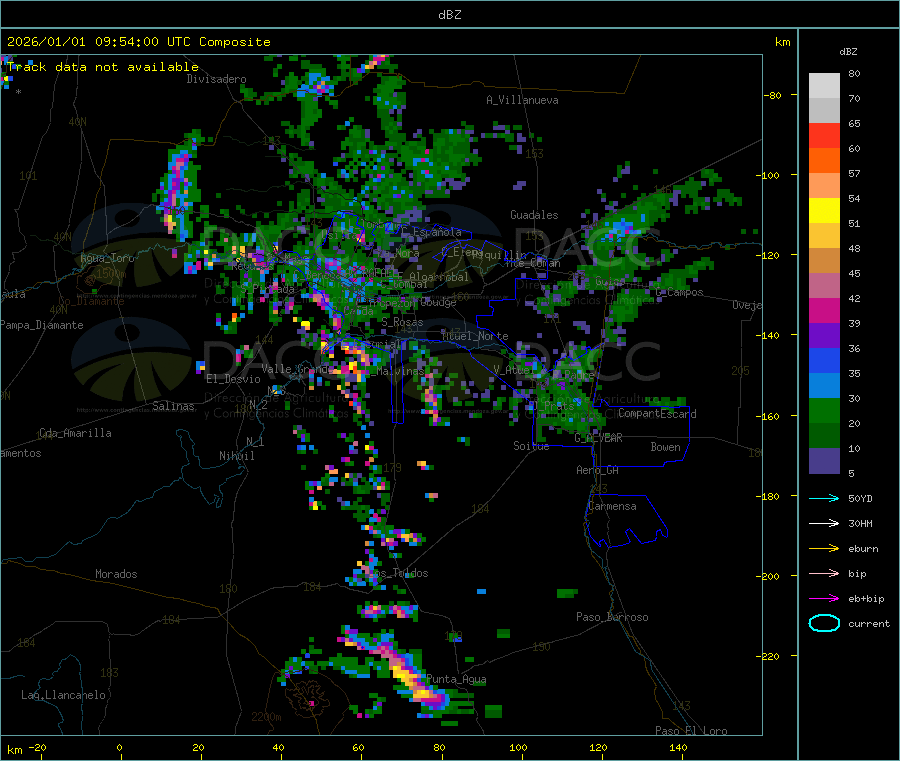The width and height of the screenshot is (900, 761).
Task: Click the 'Paso_El_Loro' map label
Action: (692, 731)
